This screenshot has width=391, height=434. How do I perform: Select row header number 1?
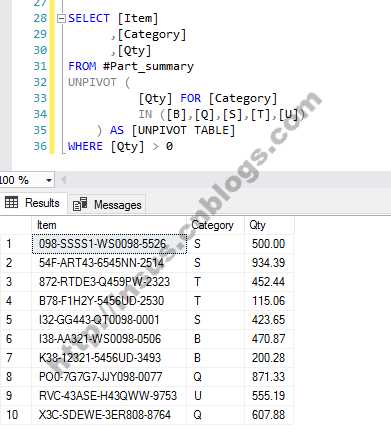point(16,244)
